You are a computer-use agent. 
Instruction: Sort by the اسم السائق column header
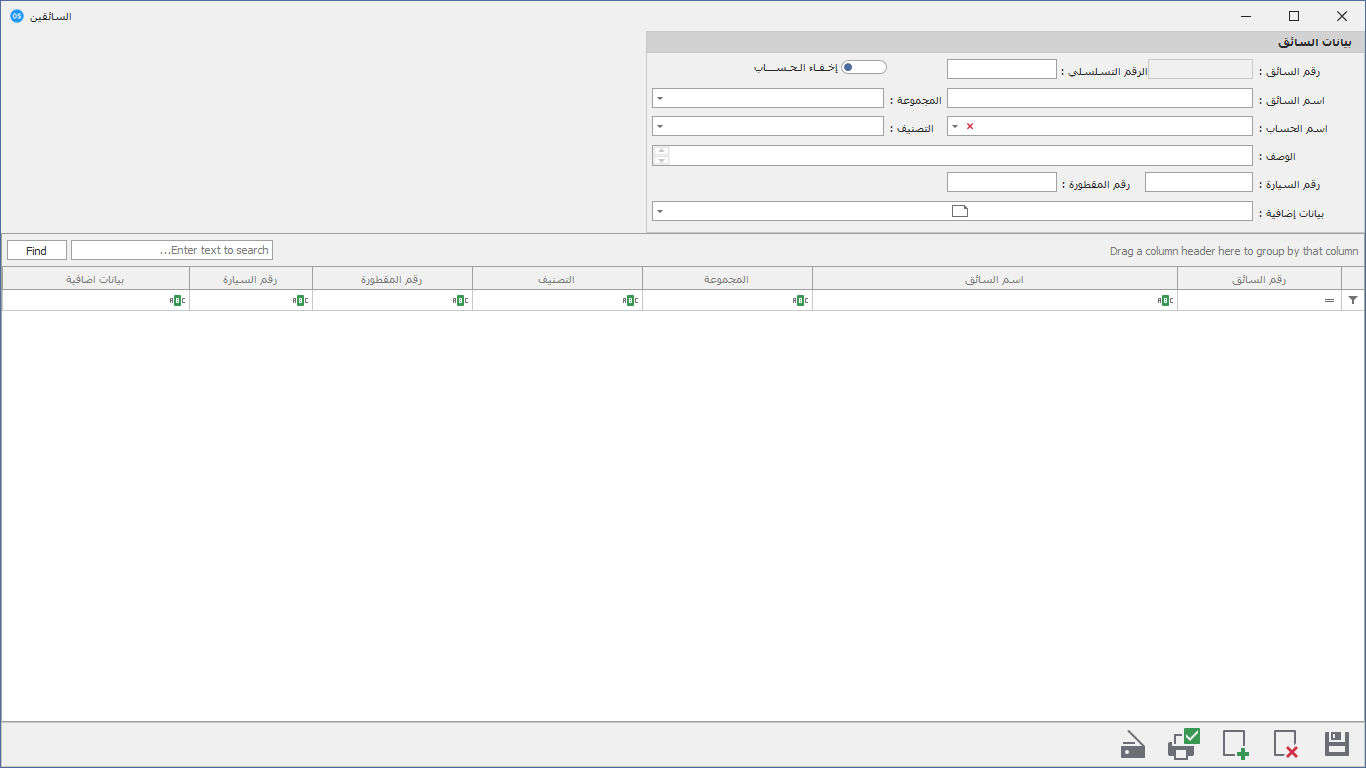point(995,279)
